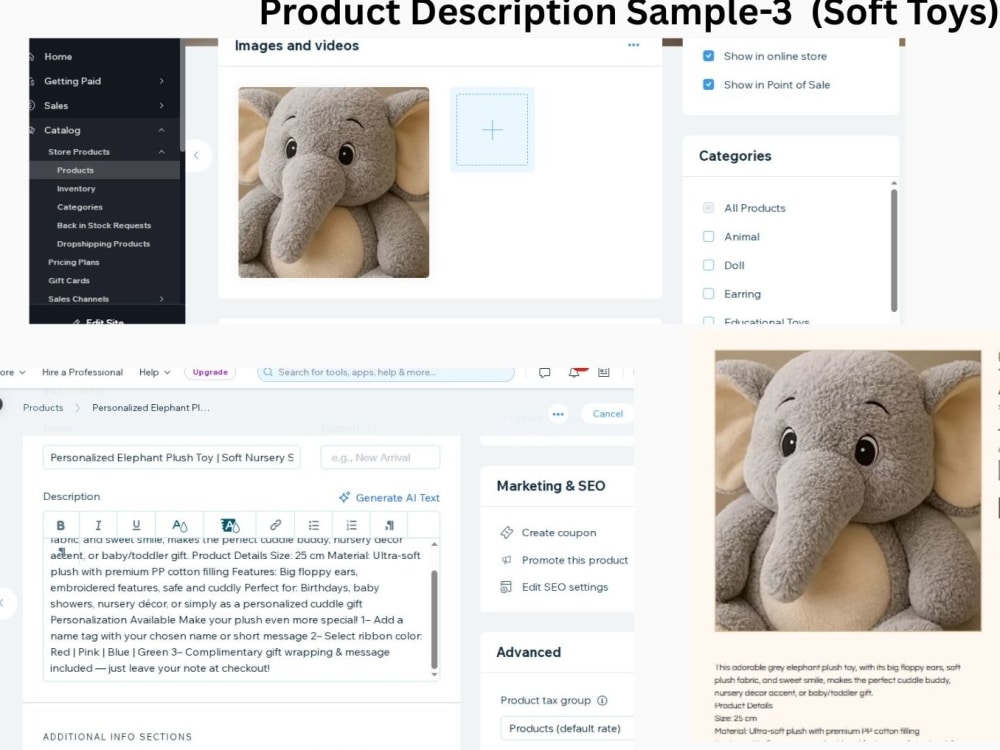Select elephant image thumbnail in Images and videos

(x=334, y=182)
